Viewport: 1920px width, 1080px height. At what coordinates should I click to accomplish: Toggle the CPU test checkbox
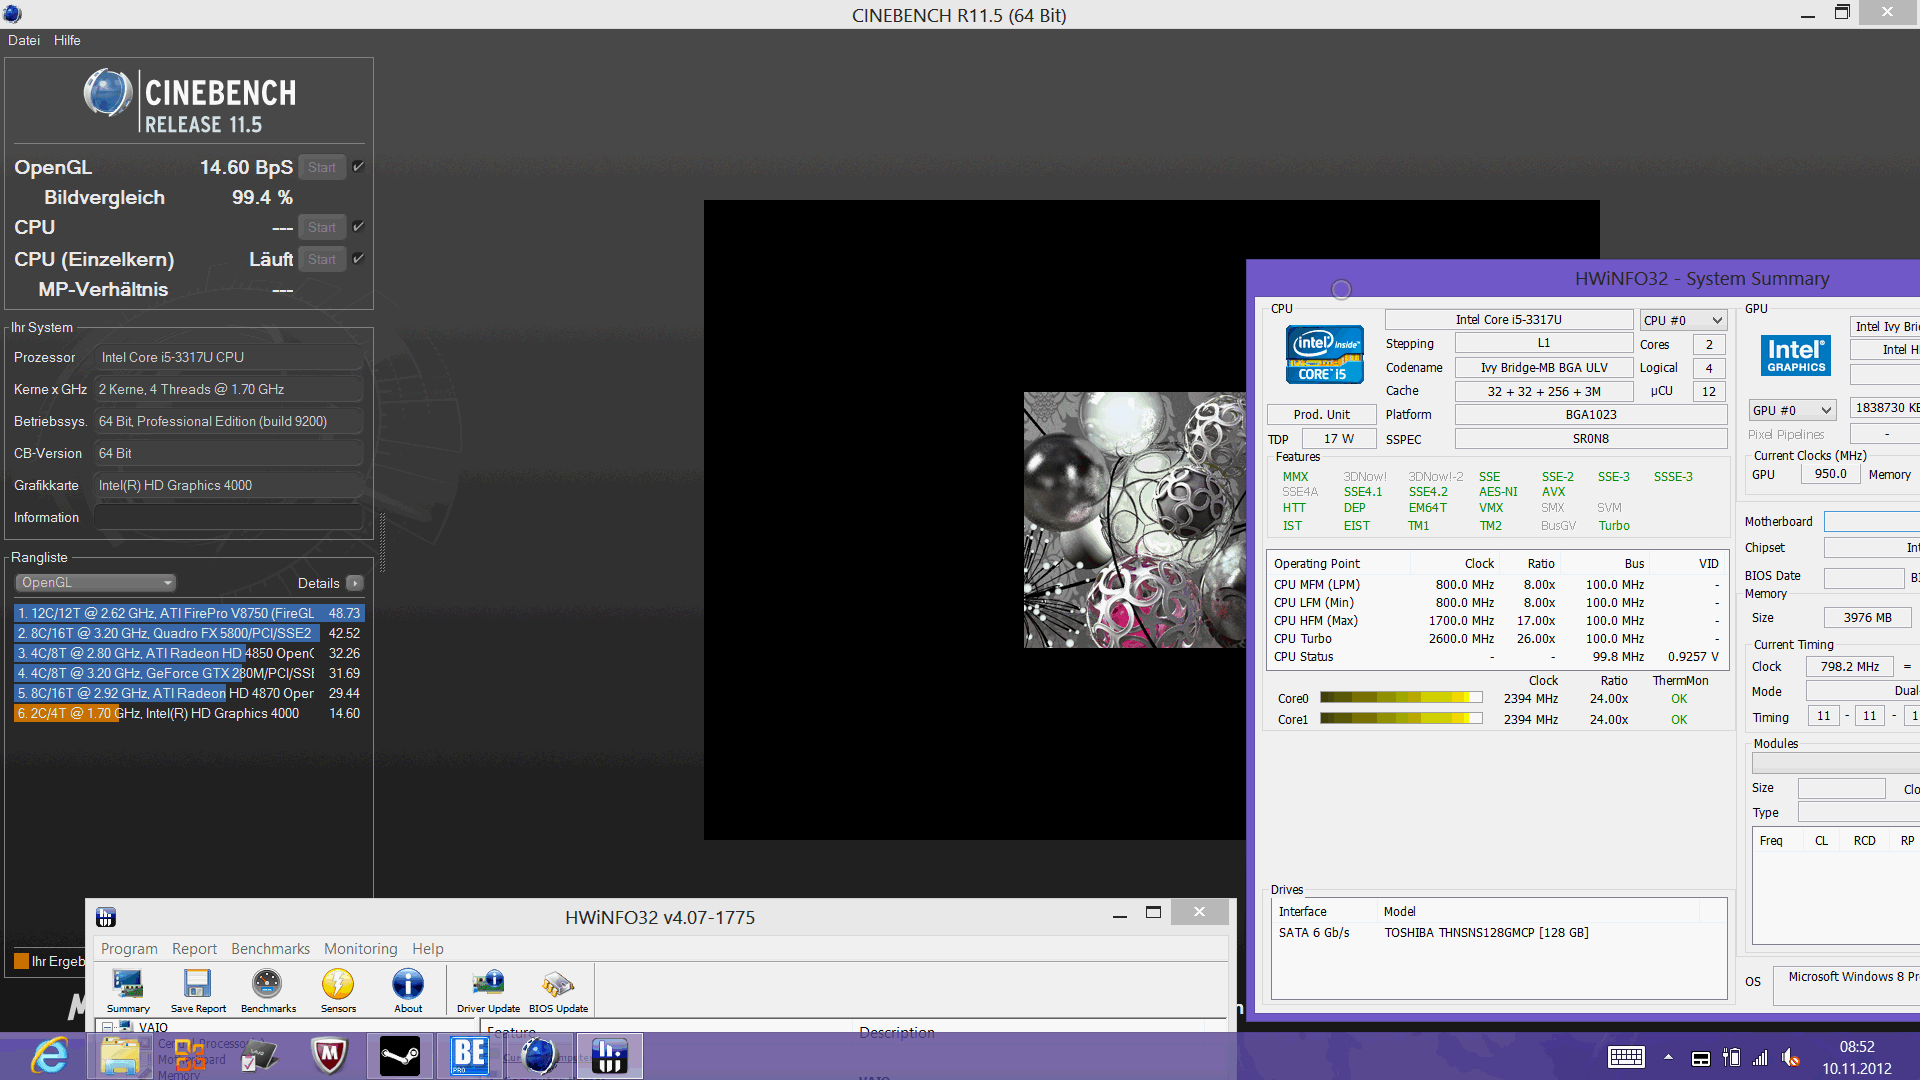(358, 227)
